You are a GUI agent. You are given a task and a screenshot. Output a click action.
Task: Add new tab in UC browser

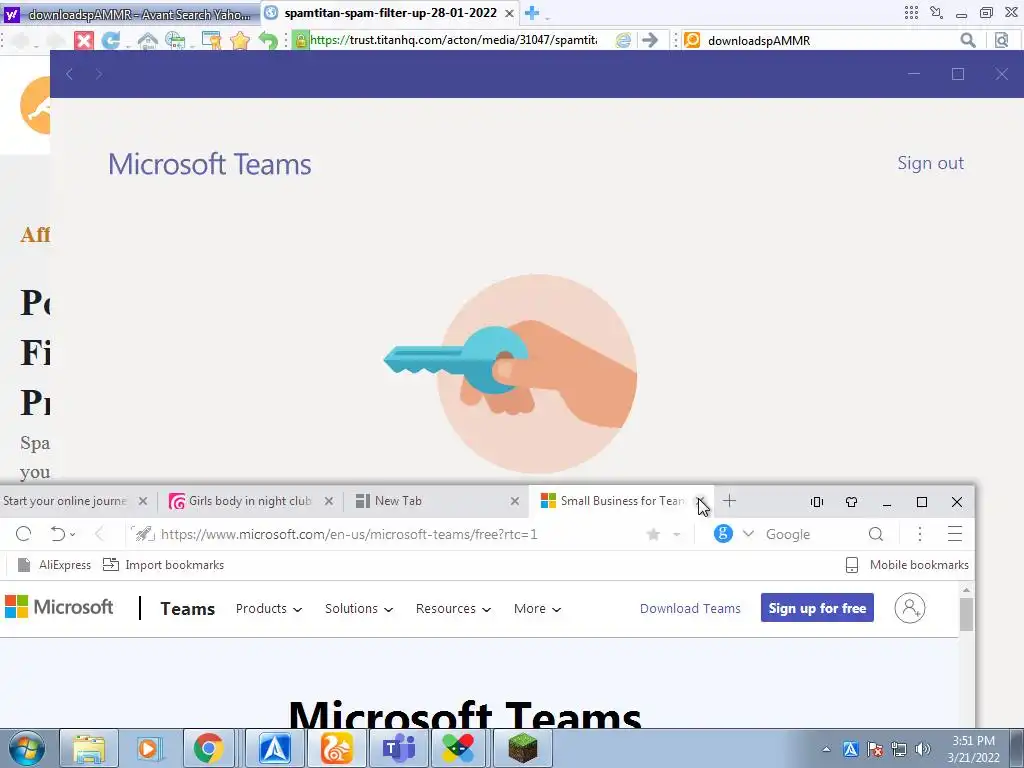[729, 501]
